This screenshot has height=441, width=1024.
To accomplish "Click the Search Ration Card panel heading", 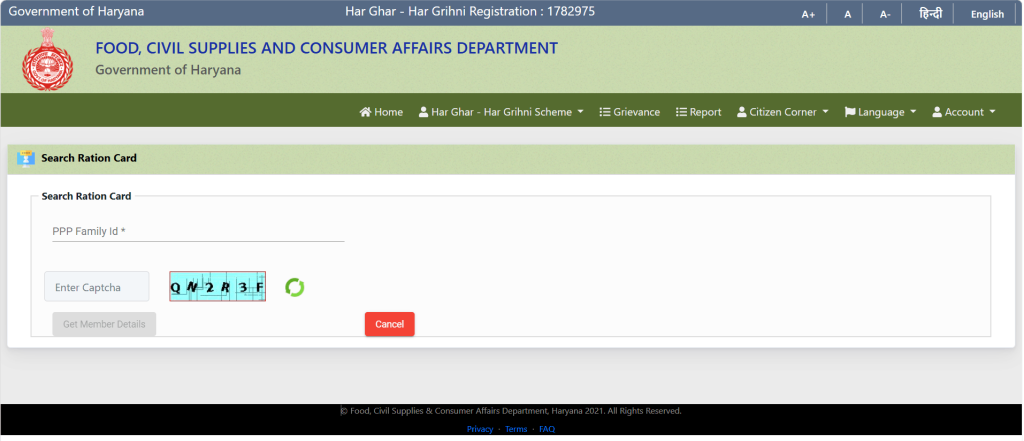I will [89, 158].
